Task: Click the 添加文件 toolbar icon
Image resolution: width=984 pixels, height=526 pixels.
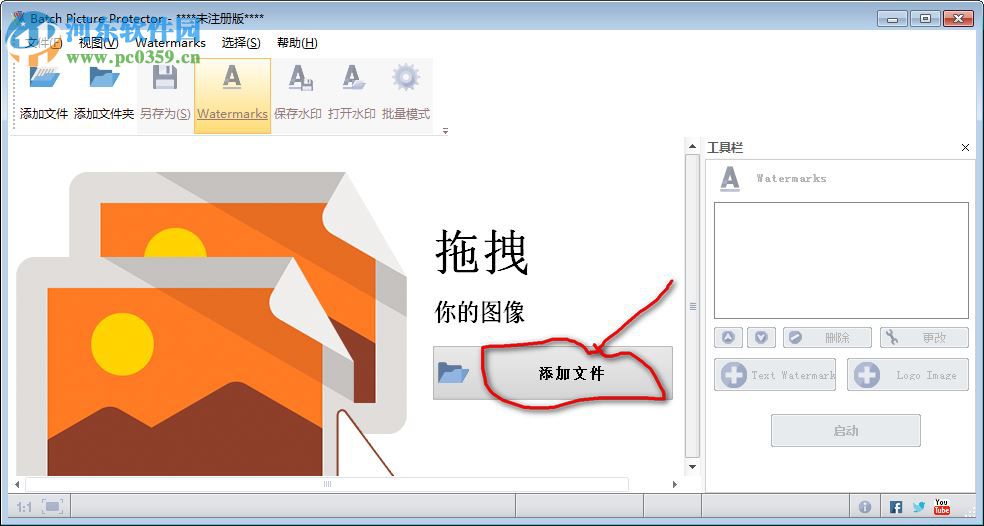Action: point(44,77)
